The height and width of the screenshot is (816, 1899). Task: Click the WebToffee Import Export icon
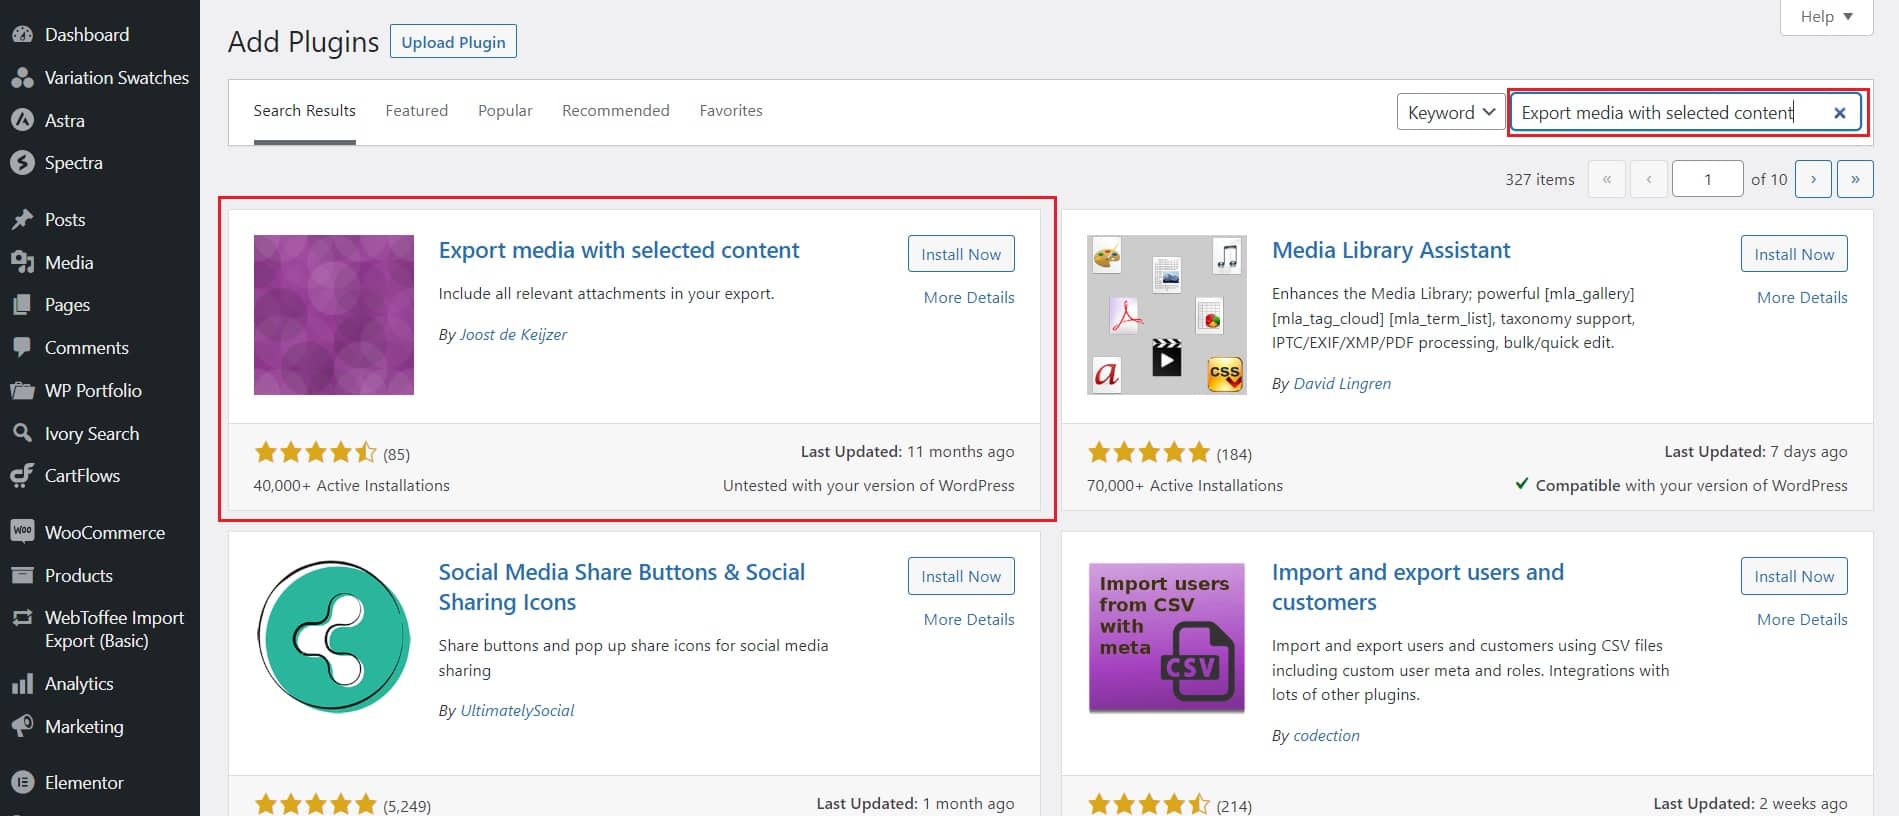coord(22,618)
